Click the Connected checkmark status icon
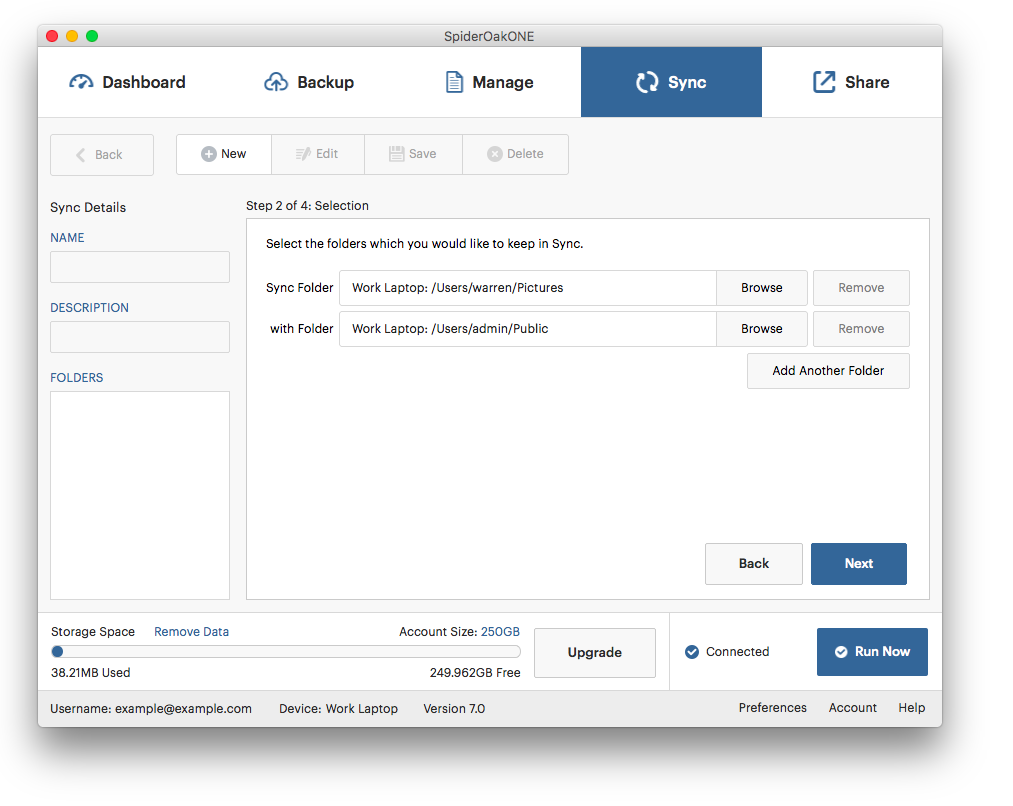 [x=692, y=652]
